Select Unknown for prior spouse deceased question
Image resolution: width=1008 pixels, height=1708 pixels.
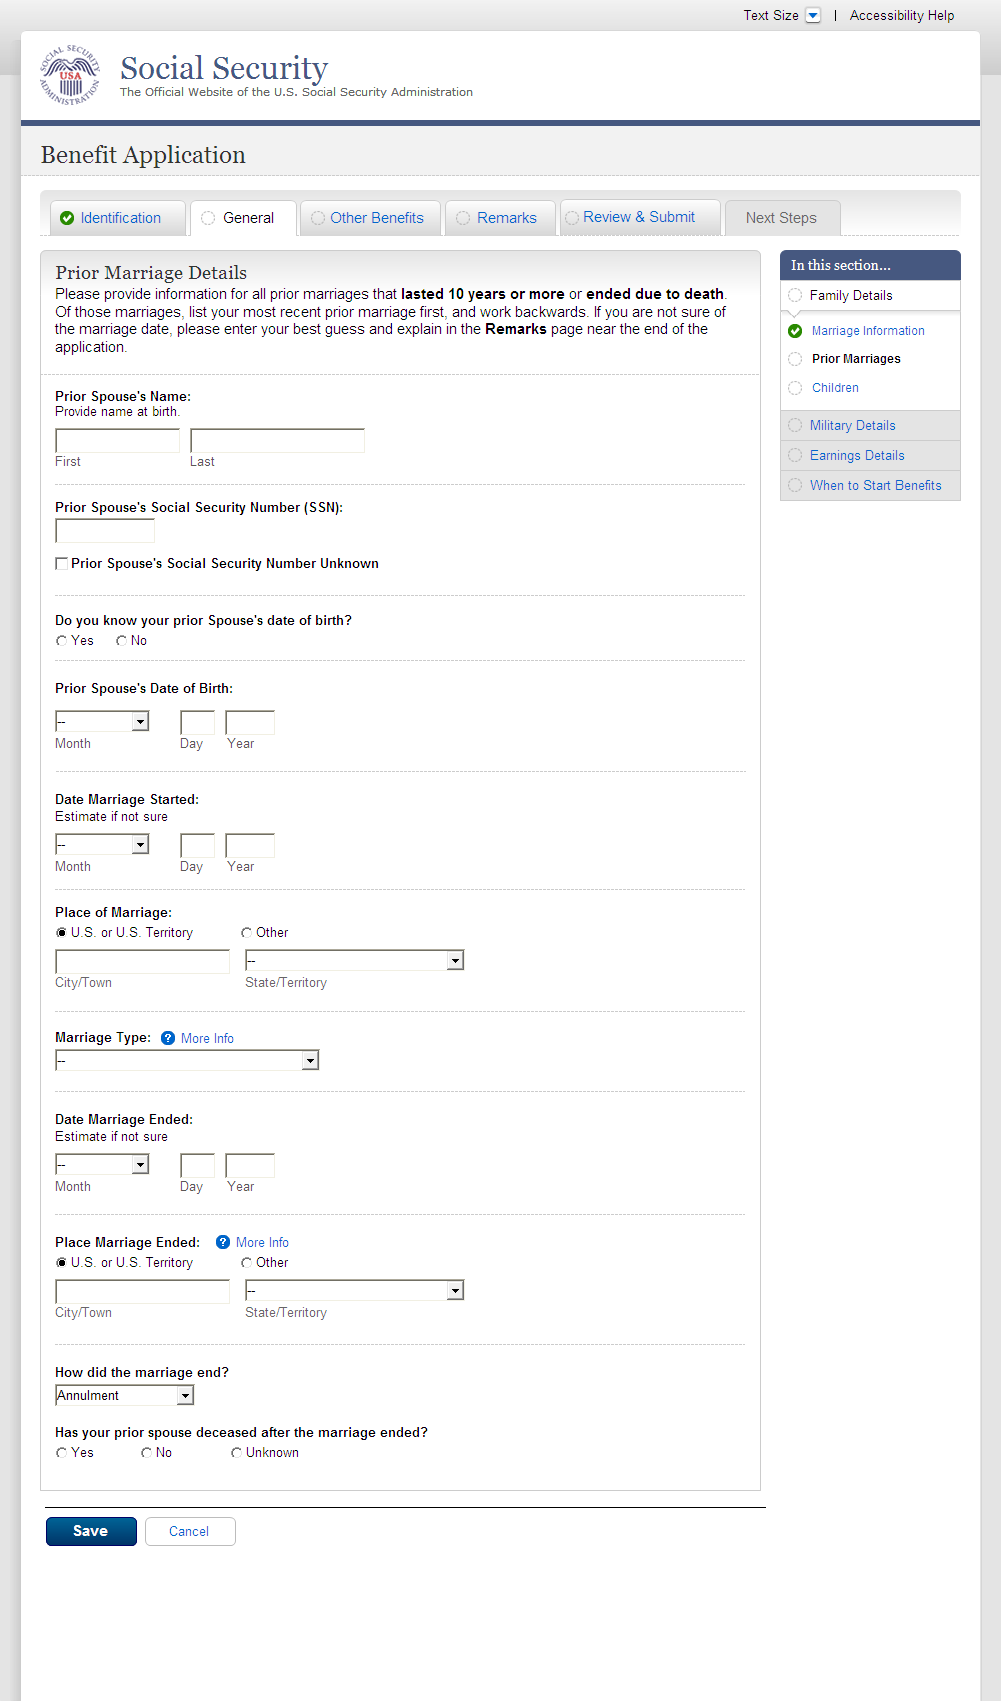pyautogui.click(x=237, y=1453)
